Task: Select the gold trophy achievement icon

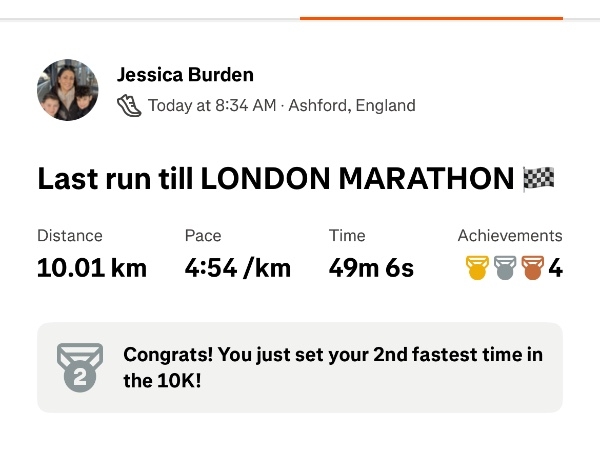Action: [477, 268]
